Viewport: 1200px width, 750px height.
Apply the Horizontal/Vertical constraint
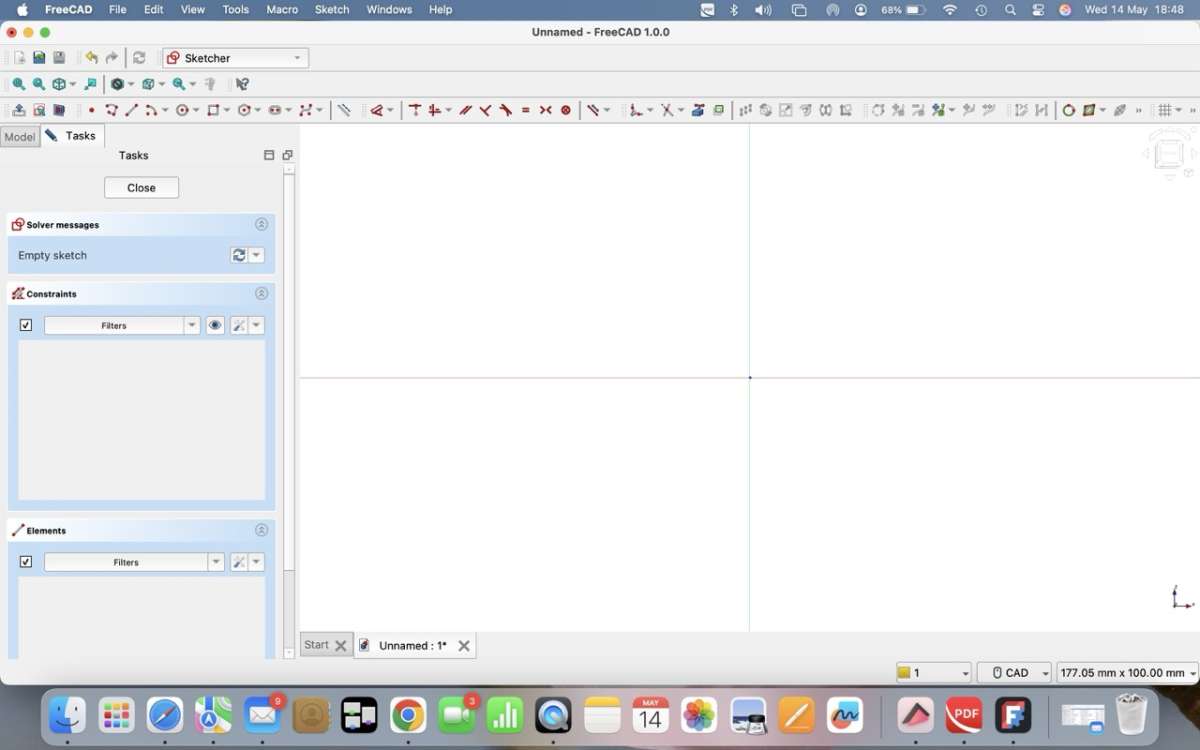(434, 110)
